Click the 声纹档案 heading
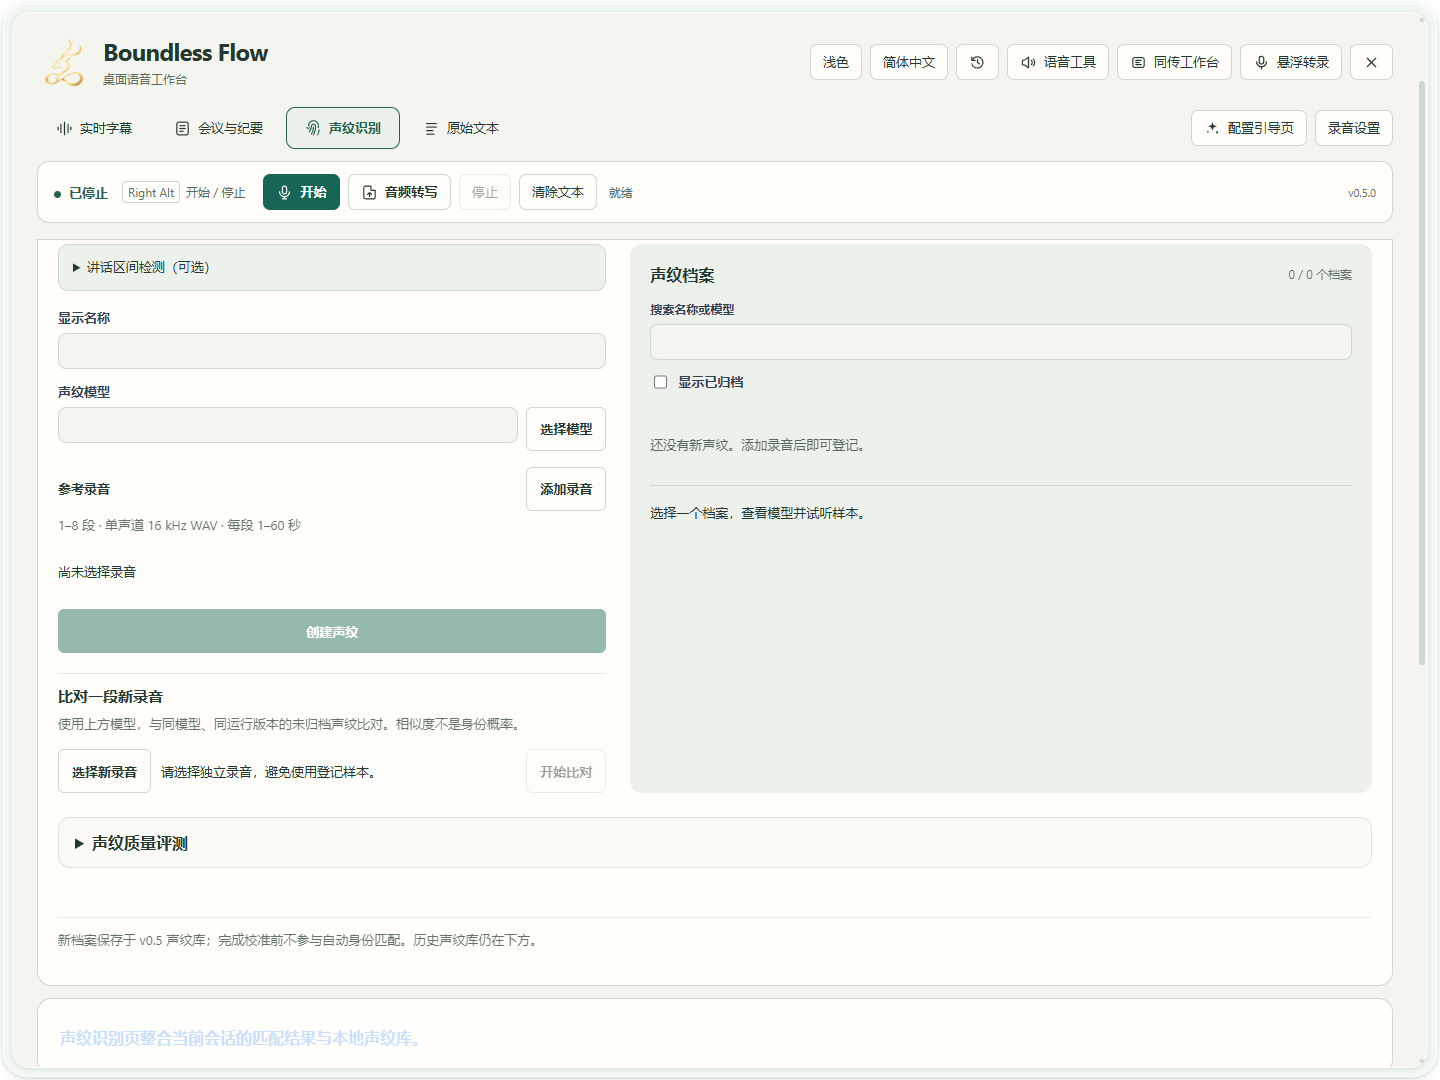The image size is (1440, 1080). pyautogui.click(x=682, y=275)
